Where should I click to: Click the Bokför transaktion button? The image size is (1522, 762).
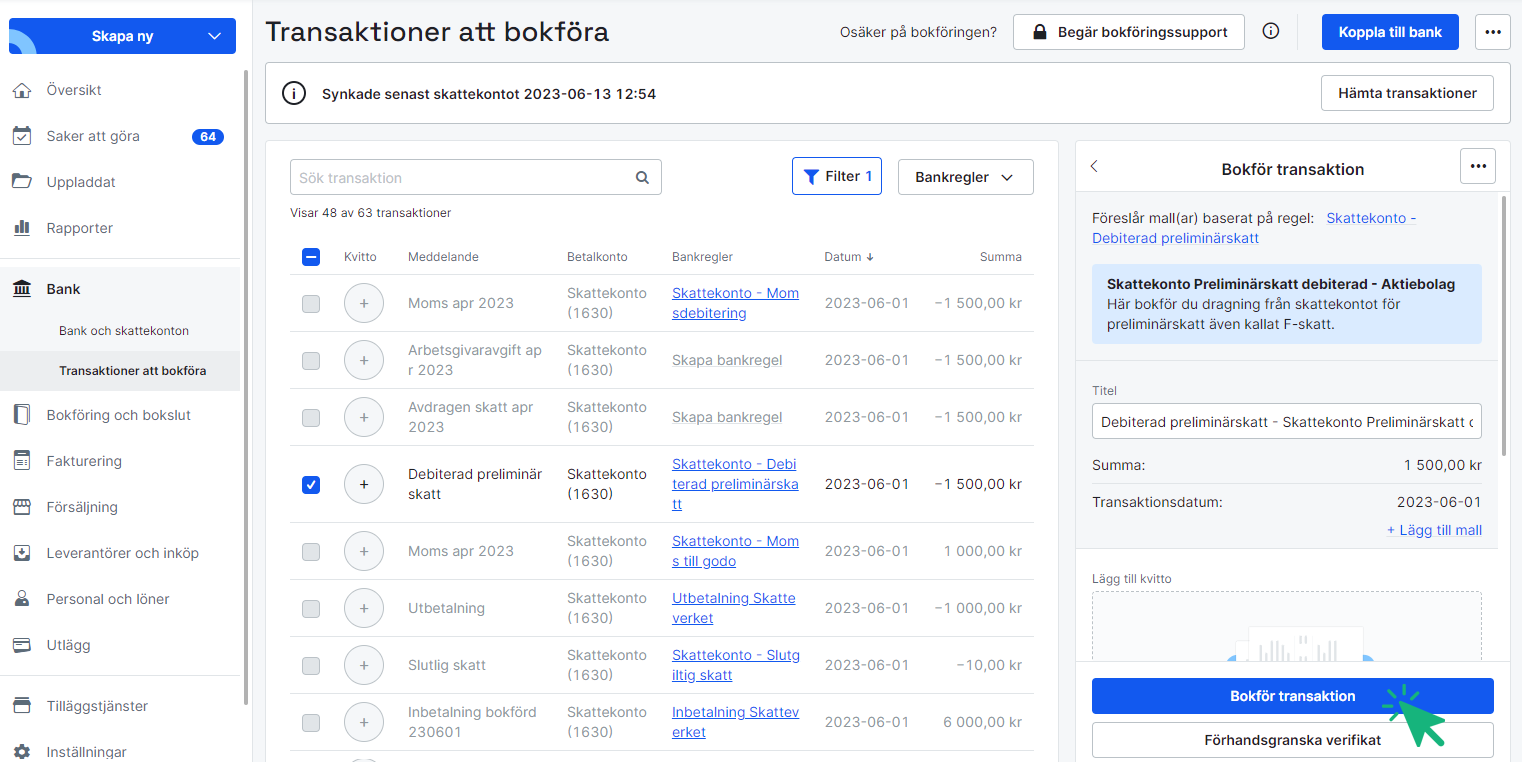point(1291,696)
